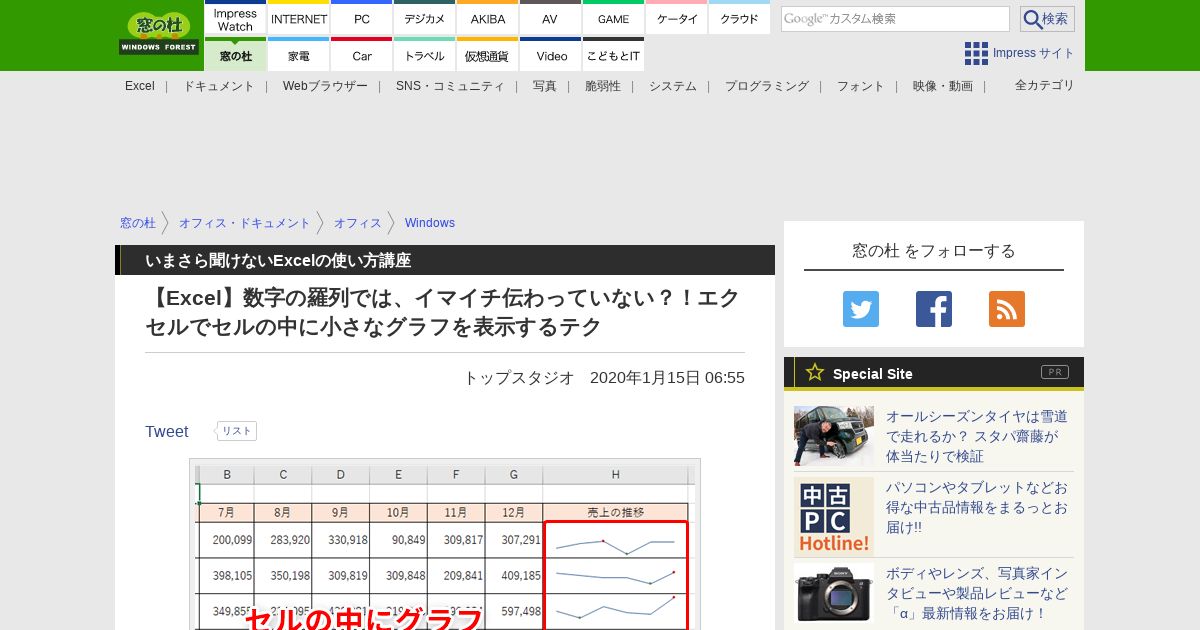
Task: Click the トップスタジオ author name
Action: tap(519, 378)
